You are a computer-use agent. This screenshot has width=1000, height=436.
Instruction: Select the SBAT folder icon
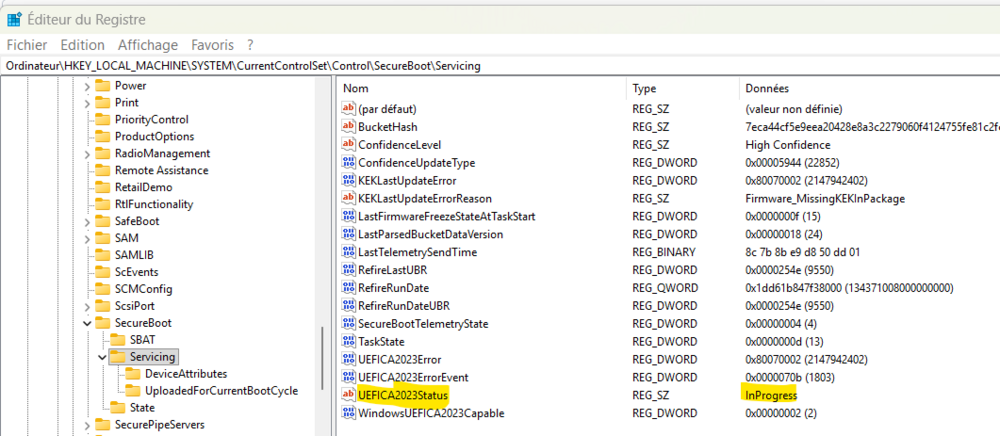(118, 340)
